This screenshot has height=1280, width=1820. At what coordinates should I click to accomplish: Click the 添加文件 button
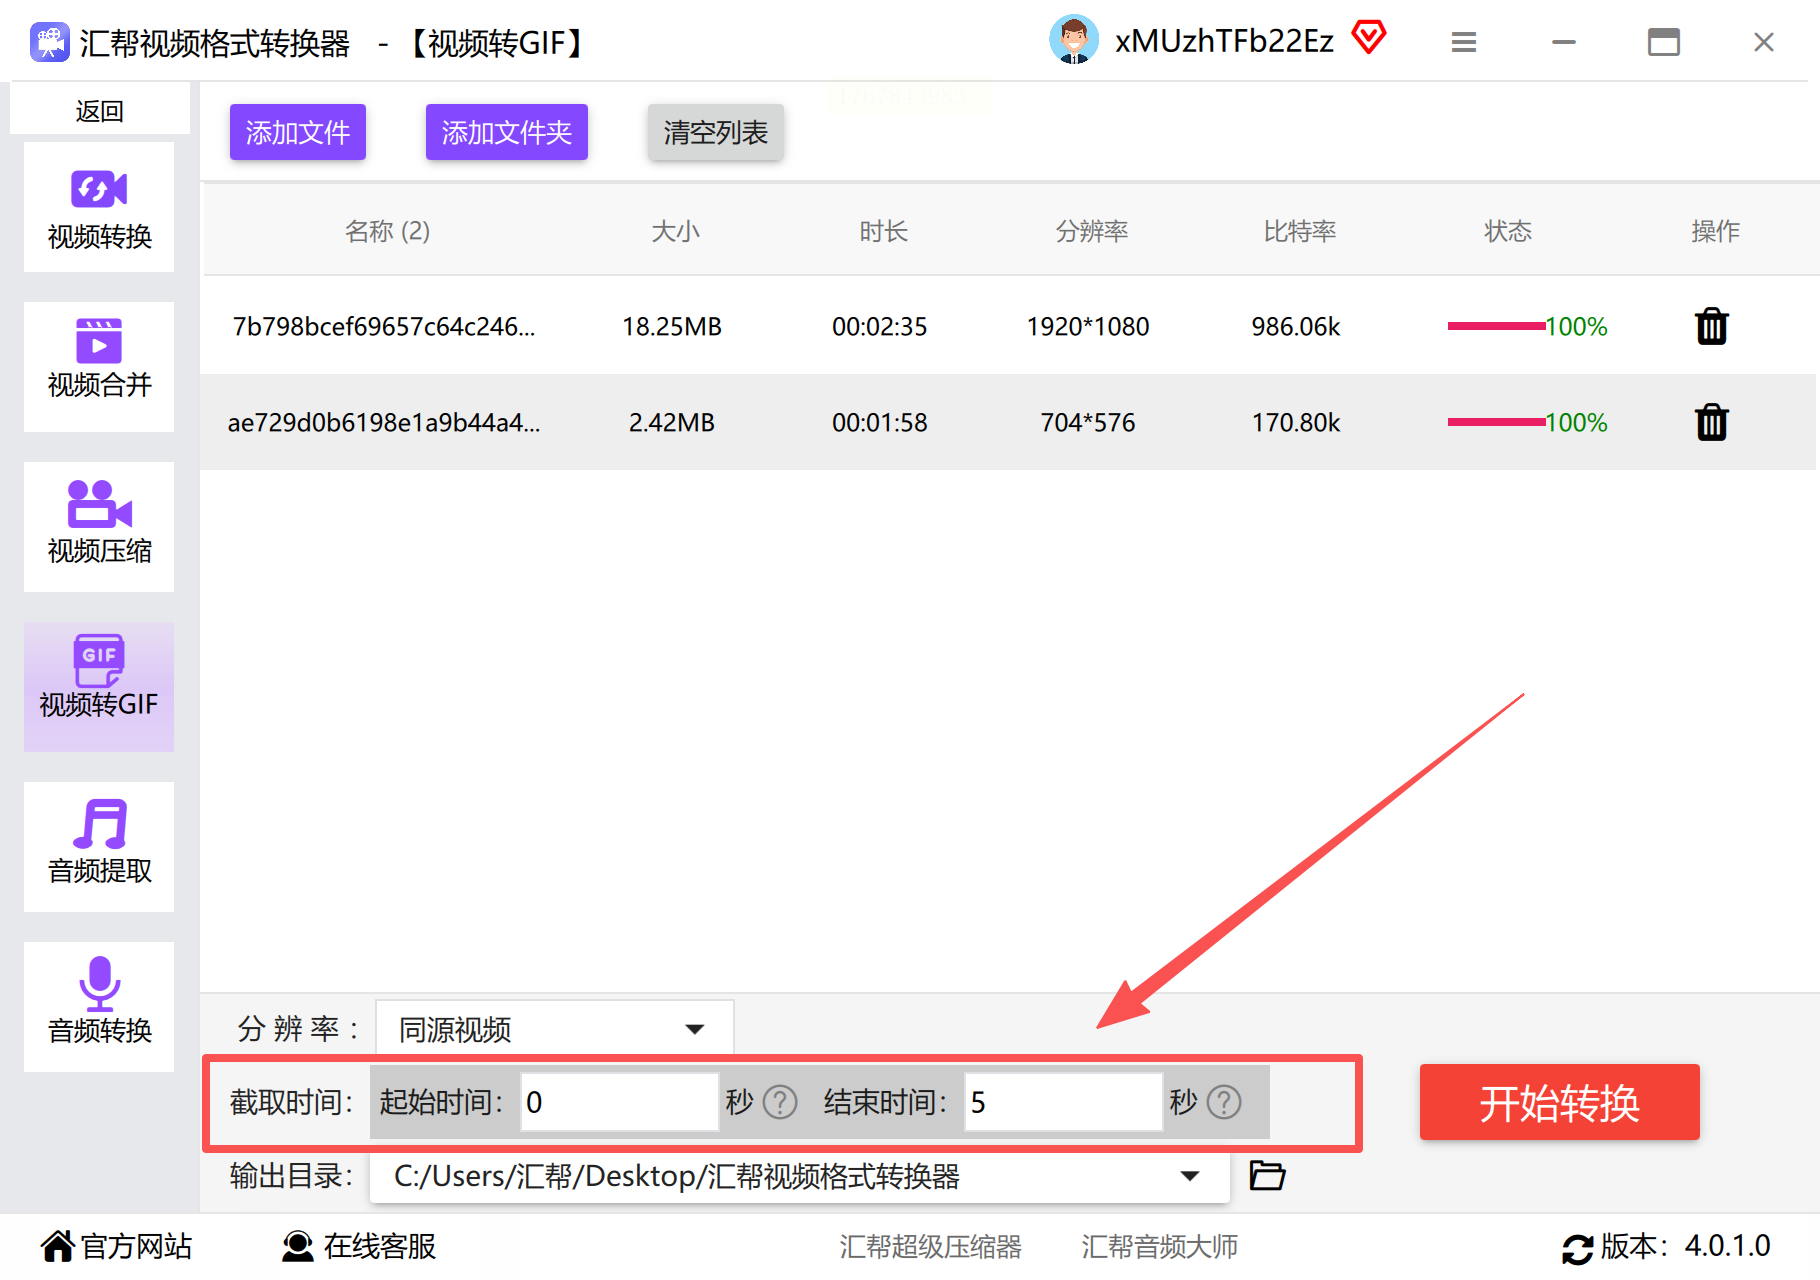pyautogui.click(x=298, y=132)
